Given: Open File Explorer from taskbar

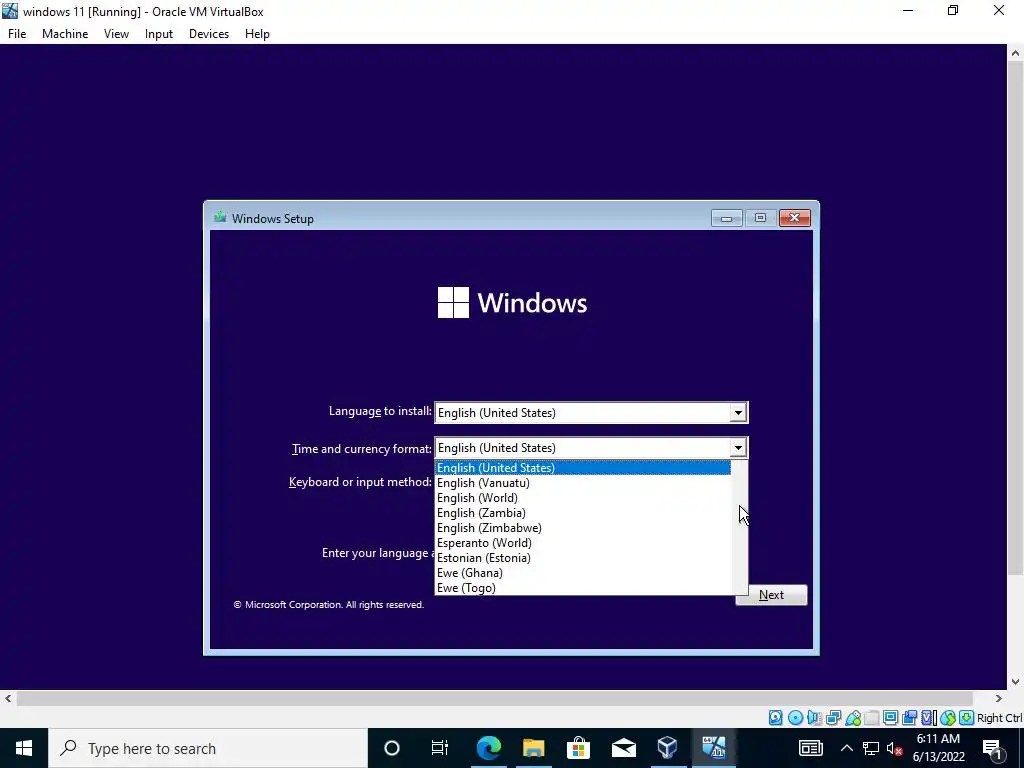Looking at the screenshot, I should [x=534, y=748].
